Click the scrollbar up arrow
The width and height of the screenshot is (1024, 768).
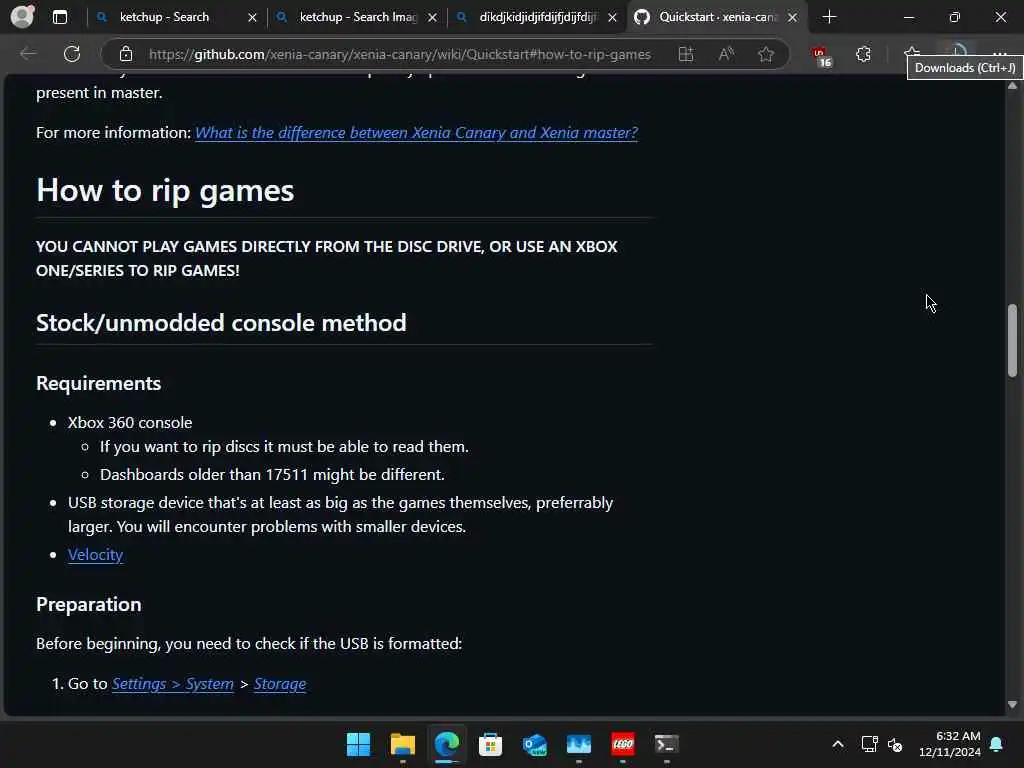1012,86
